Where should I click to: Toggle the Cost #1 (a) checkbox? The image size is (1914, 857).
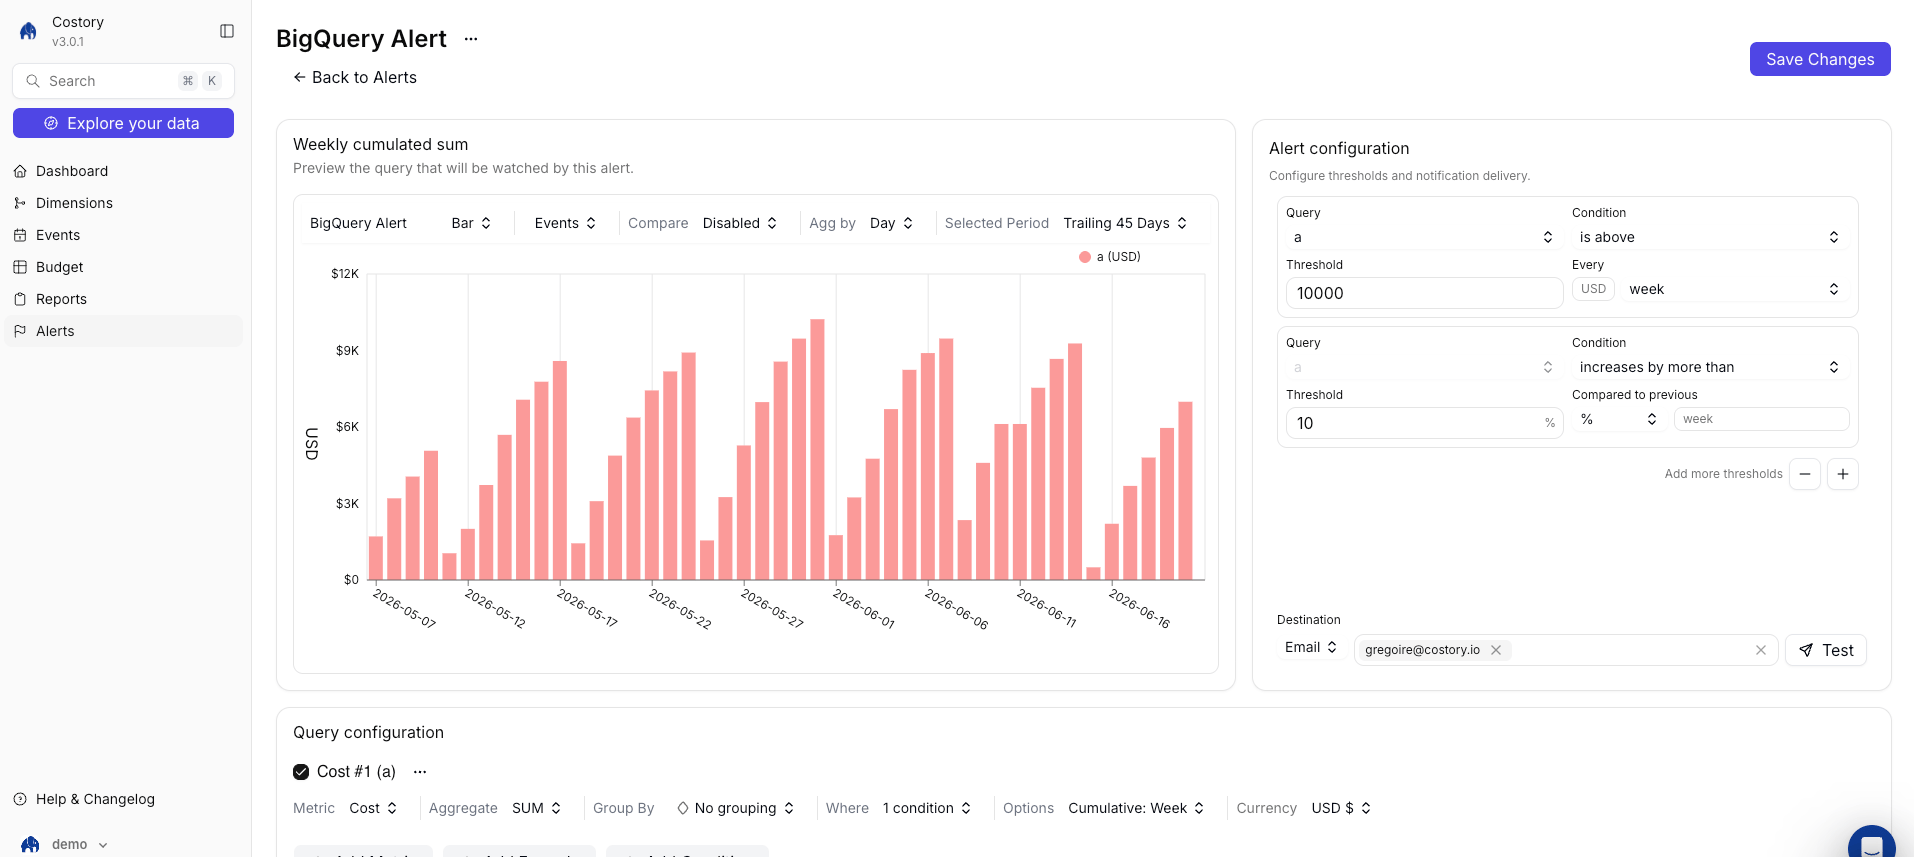click(x=301, y=772)
